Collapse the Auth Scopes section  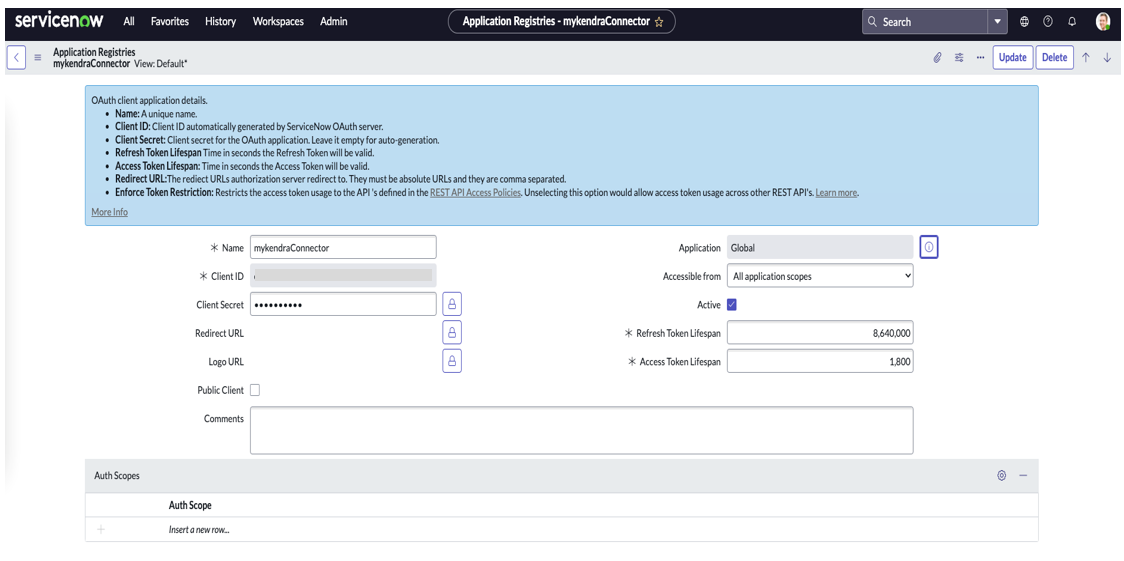pyautogui.click(x=1023, y=475)
